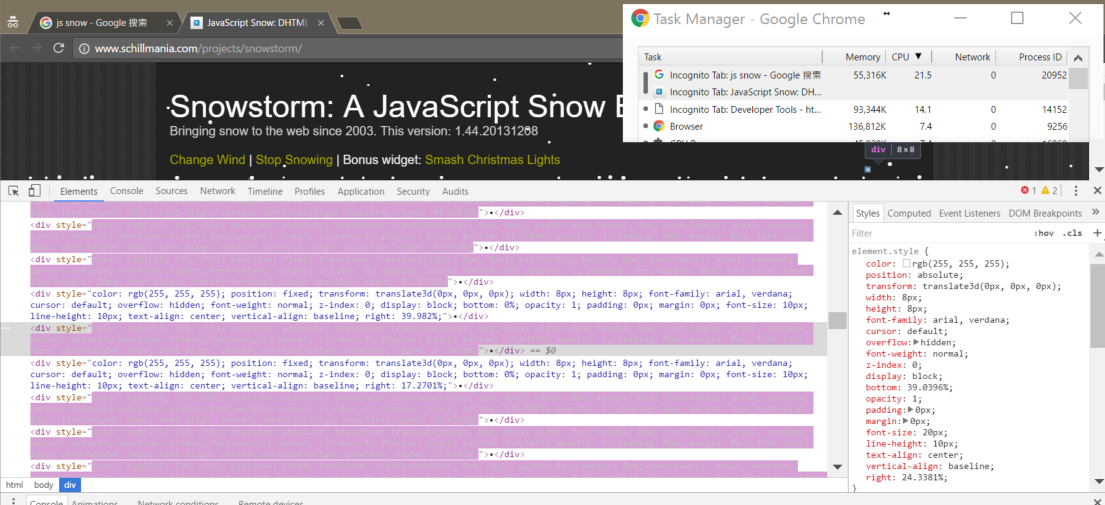Expand the margin property triangle
The image size is (1105, 505).
pyautogui.click(x=906, y=421)
